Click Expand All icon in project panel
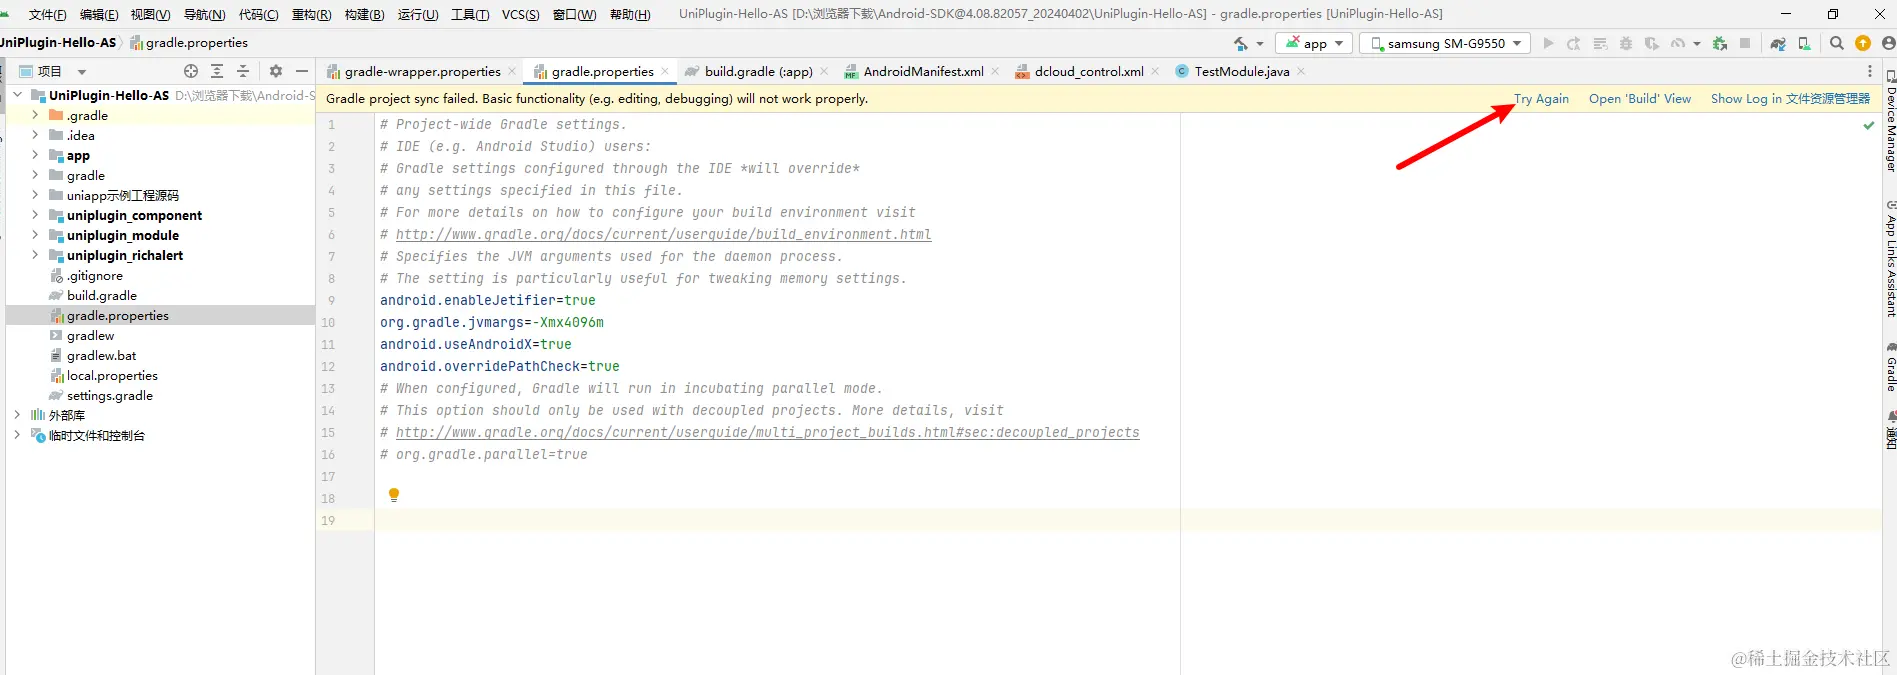 [217, 71]
